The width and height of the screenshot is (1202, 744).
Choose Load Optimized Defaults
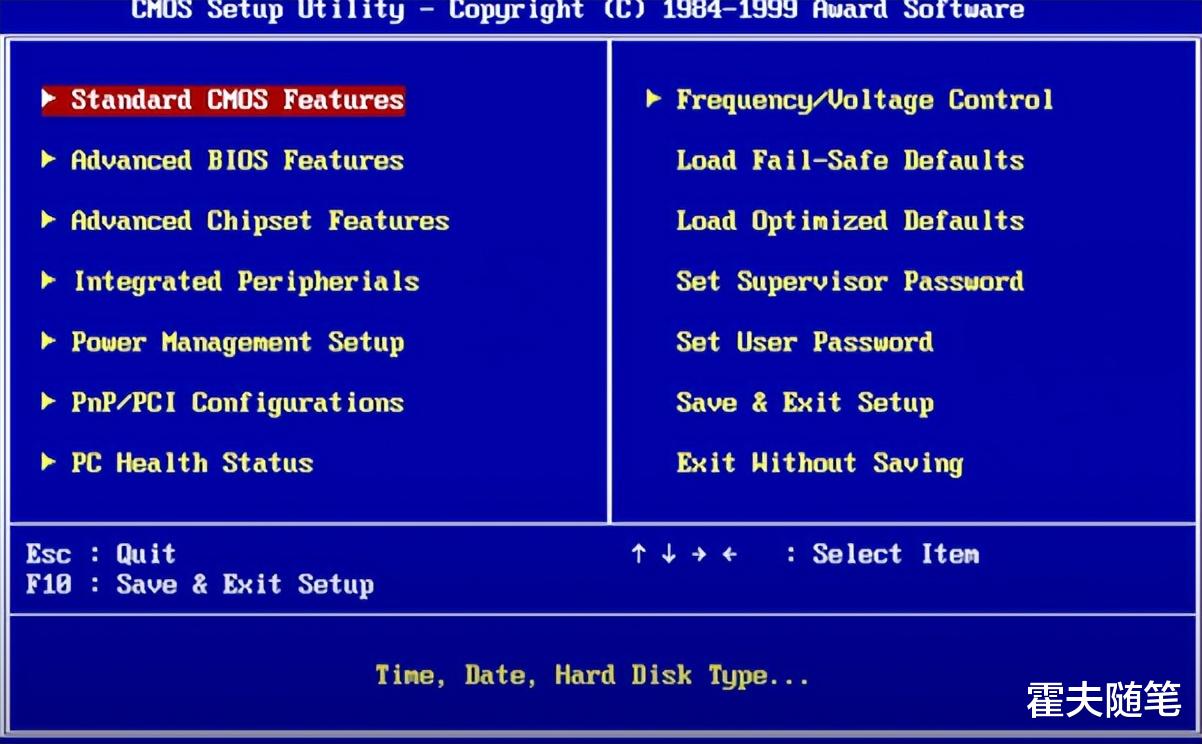[x=850, y=221]
